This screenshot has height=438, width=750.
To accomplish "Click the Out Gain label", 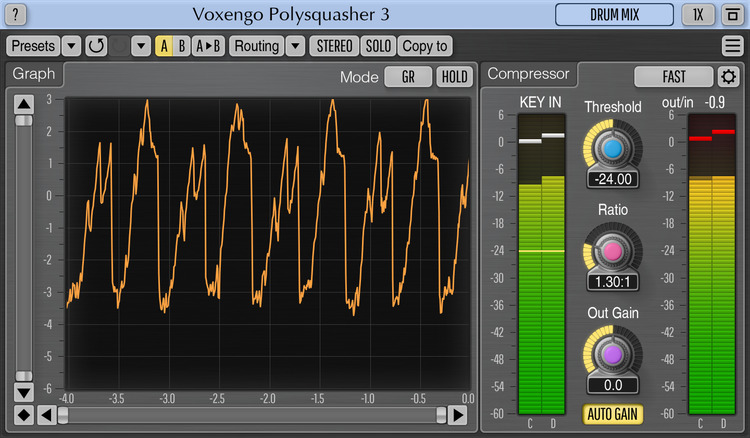I will (x=613, y=313).
